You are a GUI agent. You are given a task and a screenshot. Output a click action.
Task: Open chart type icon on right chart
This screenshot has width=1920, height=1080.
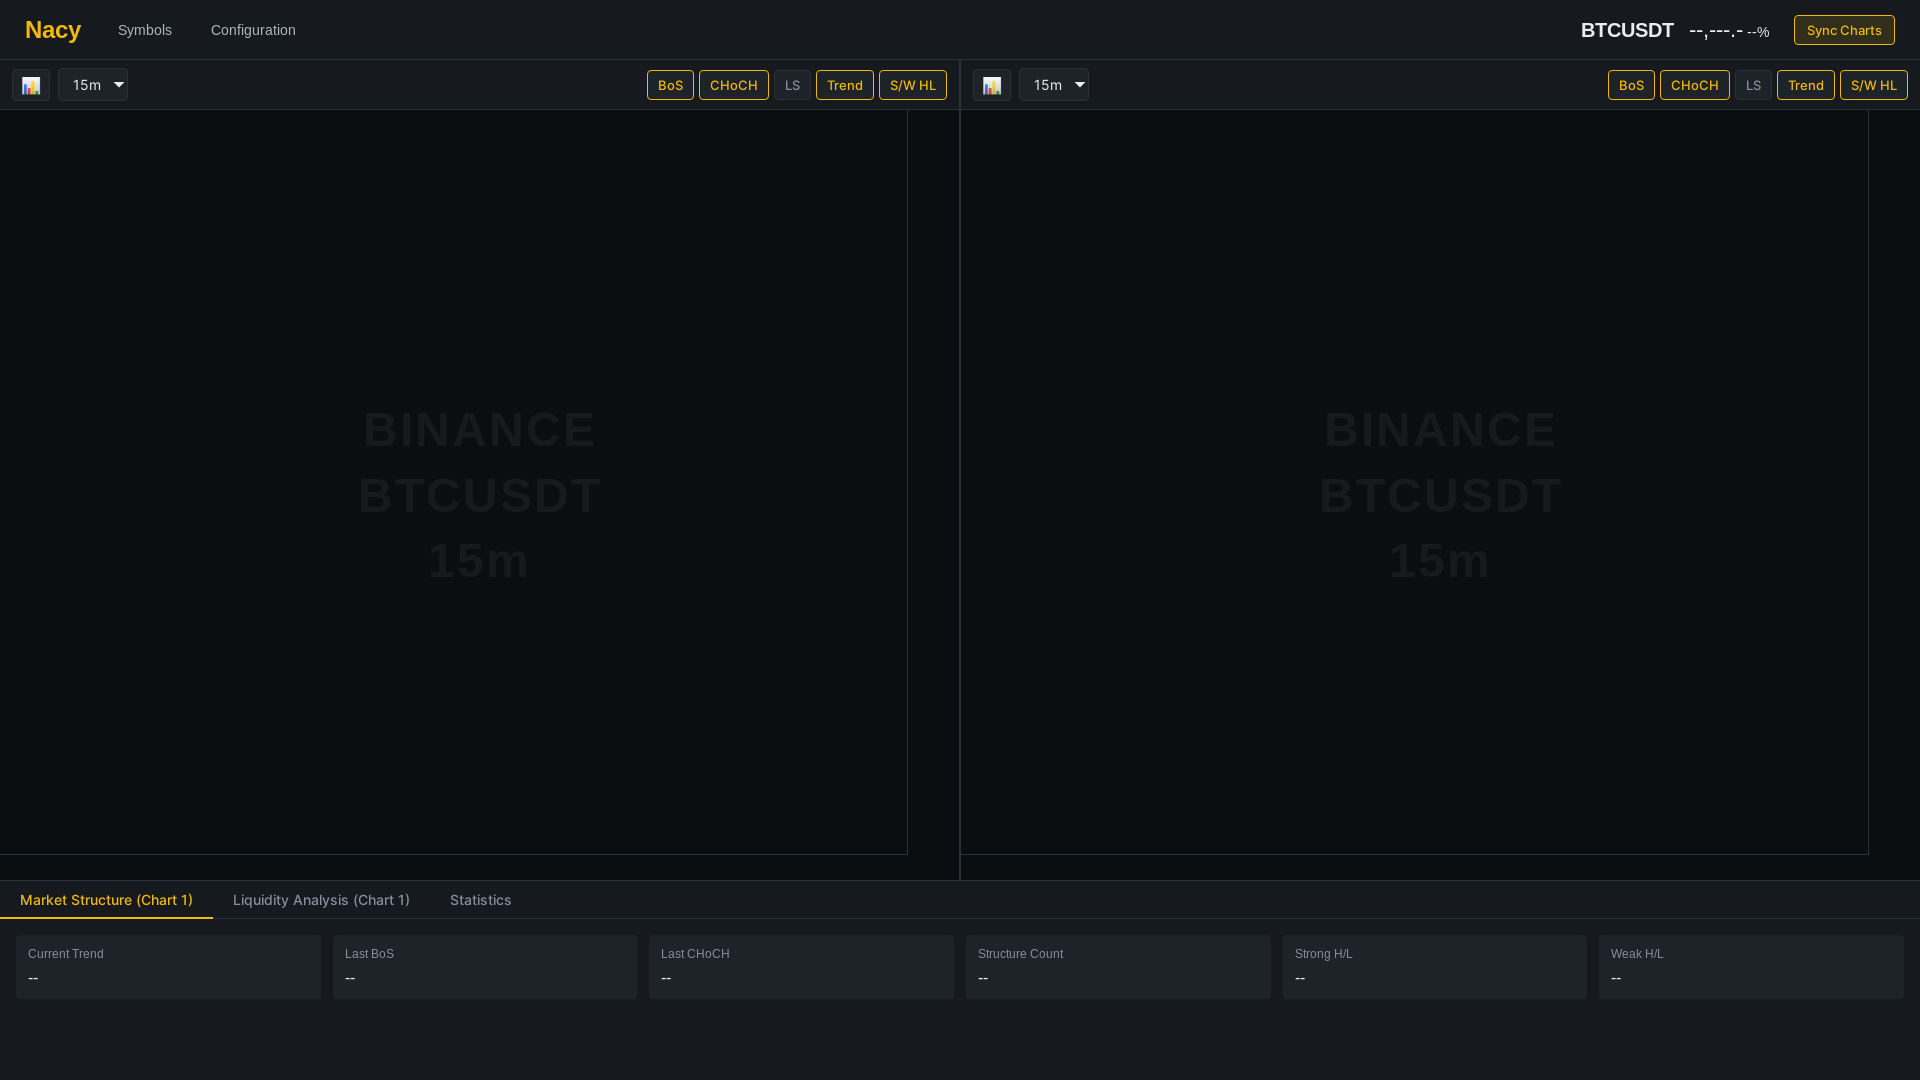(992, 85)
